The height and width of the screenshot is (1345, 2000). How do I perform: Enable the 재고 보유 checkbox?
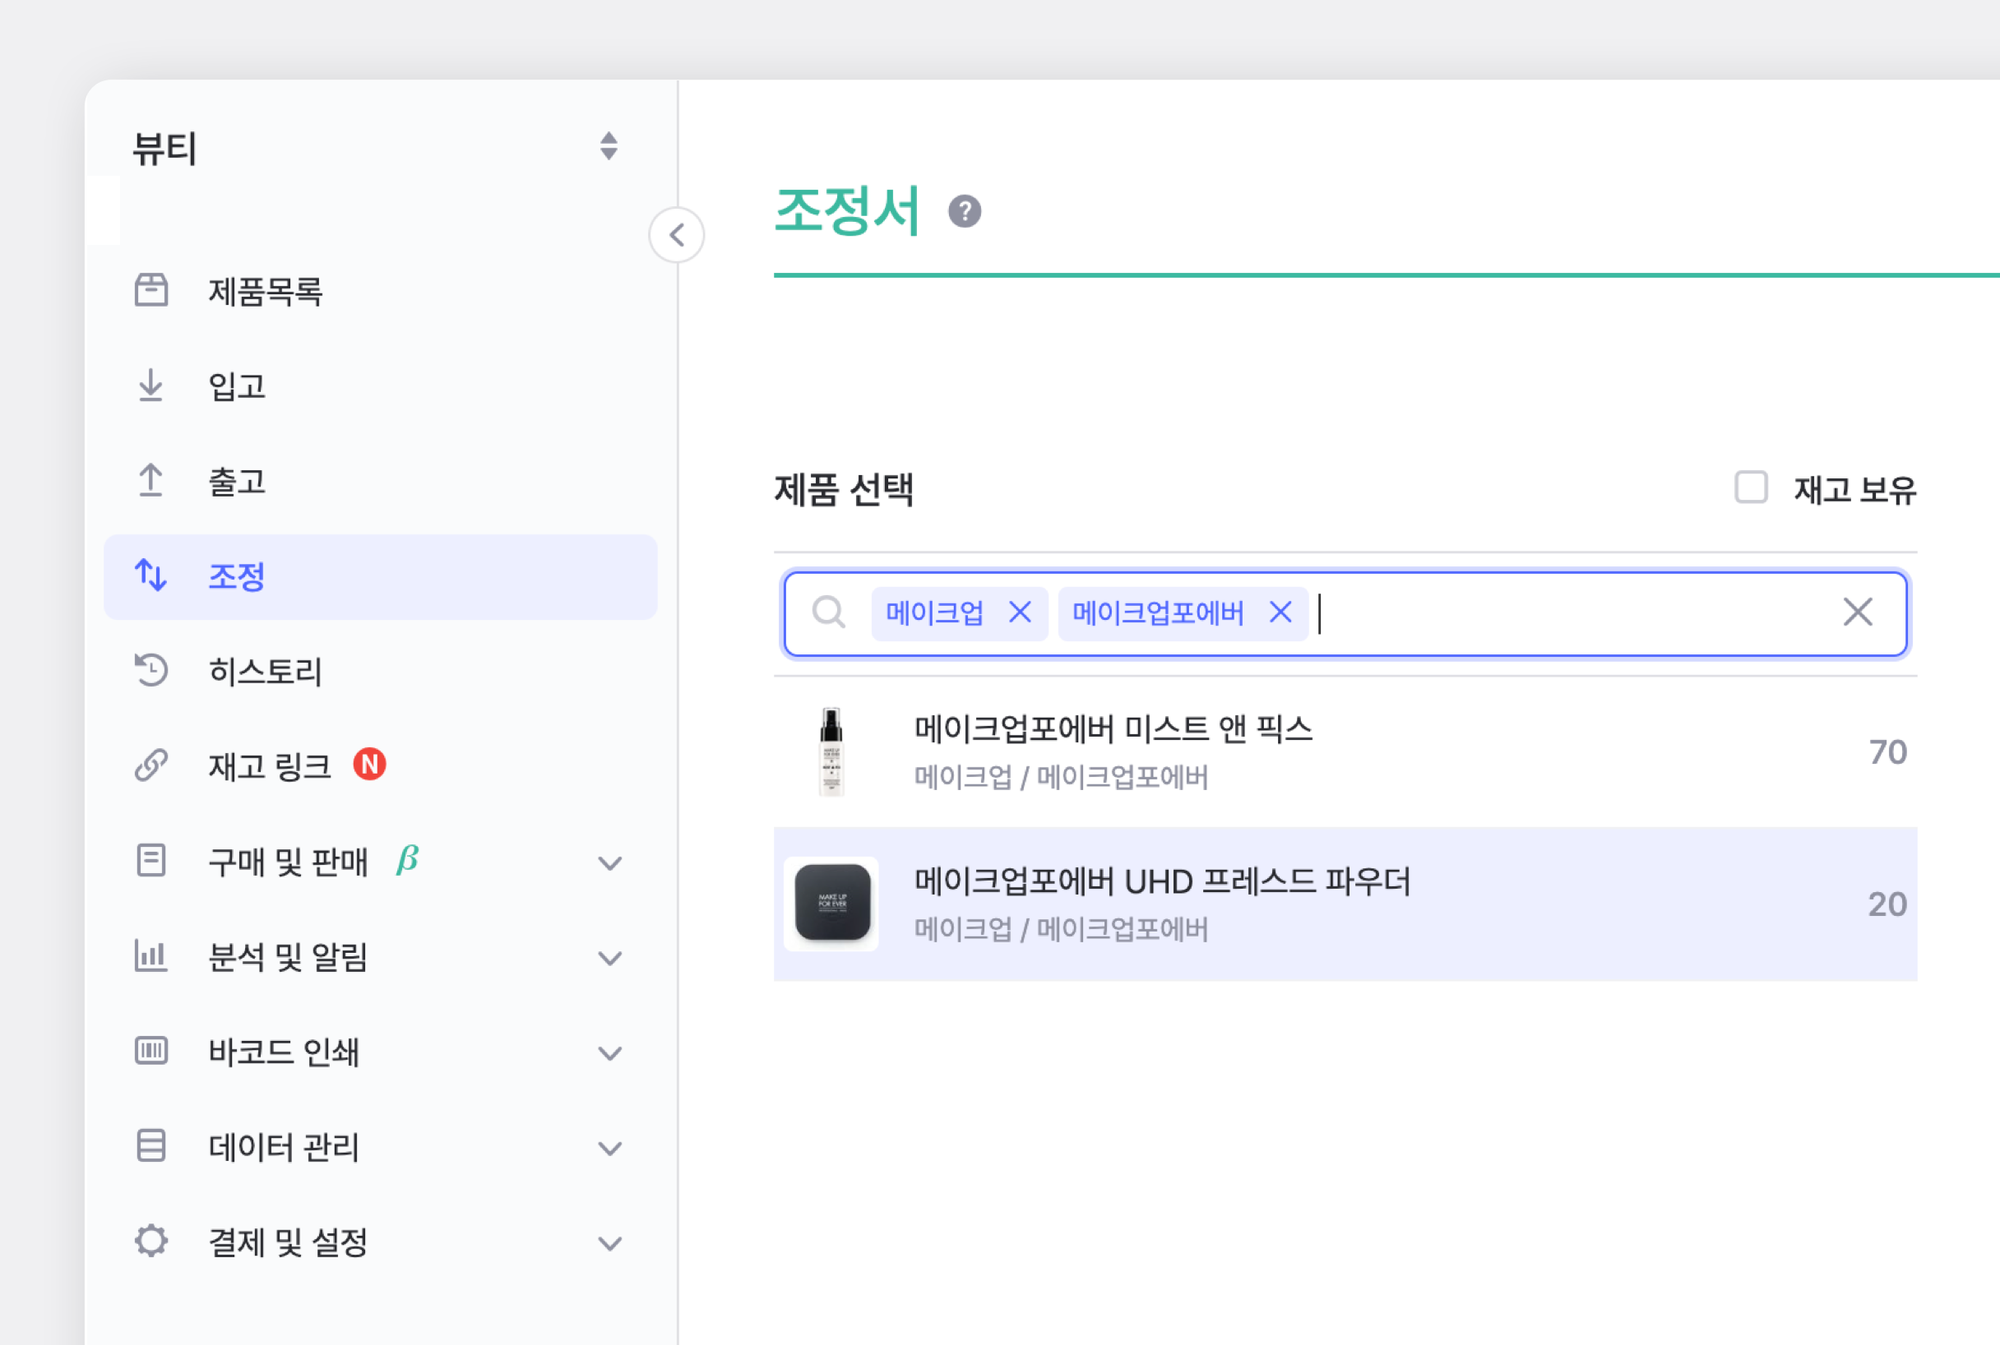(x=1751, y=488)
